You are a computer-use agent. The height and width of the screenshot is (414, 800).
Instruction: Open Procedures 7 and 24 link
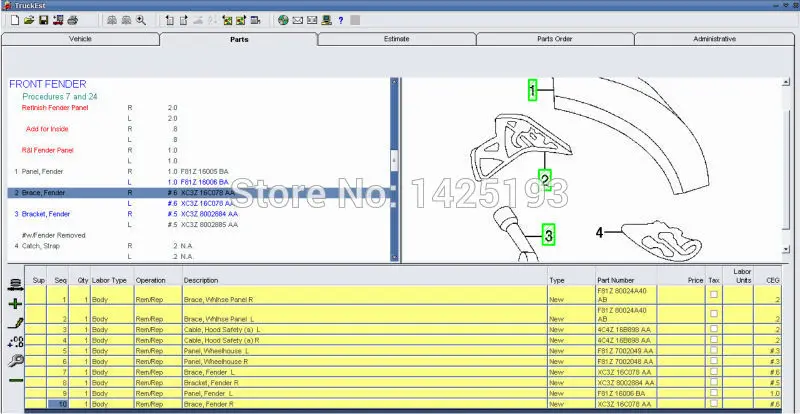60,96
